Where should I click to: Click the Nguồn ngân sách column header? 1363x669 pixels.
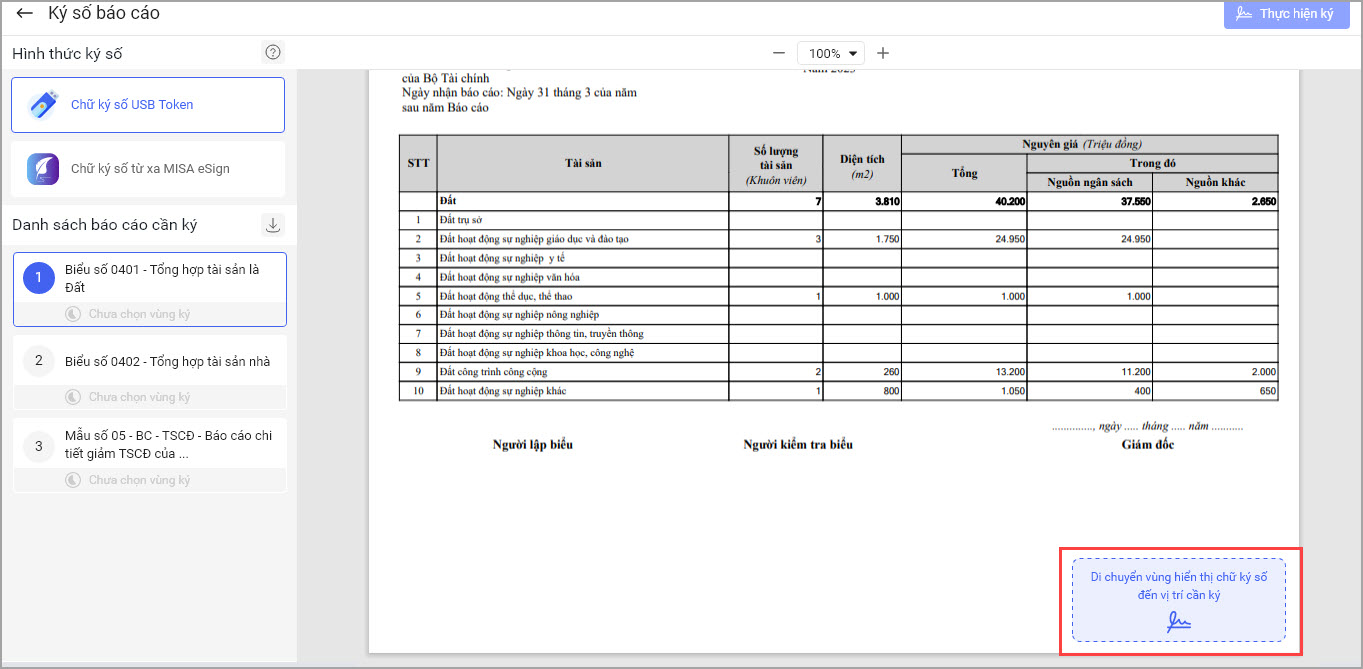coord(1090,182)
